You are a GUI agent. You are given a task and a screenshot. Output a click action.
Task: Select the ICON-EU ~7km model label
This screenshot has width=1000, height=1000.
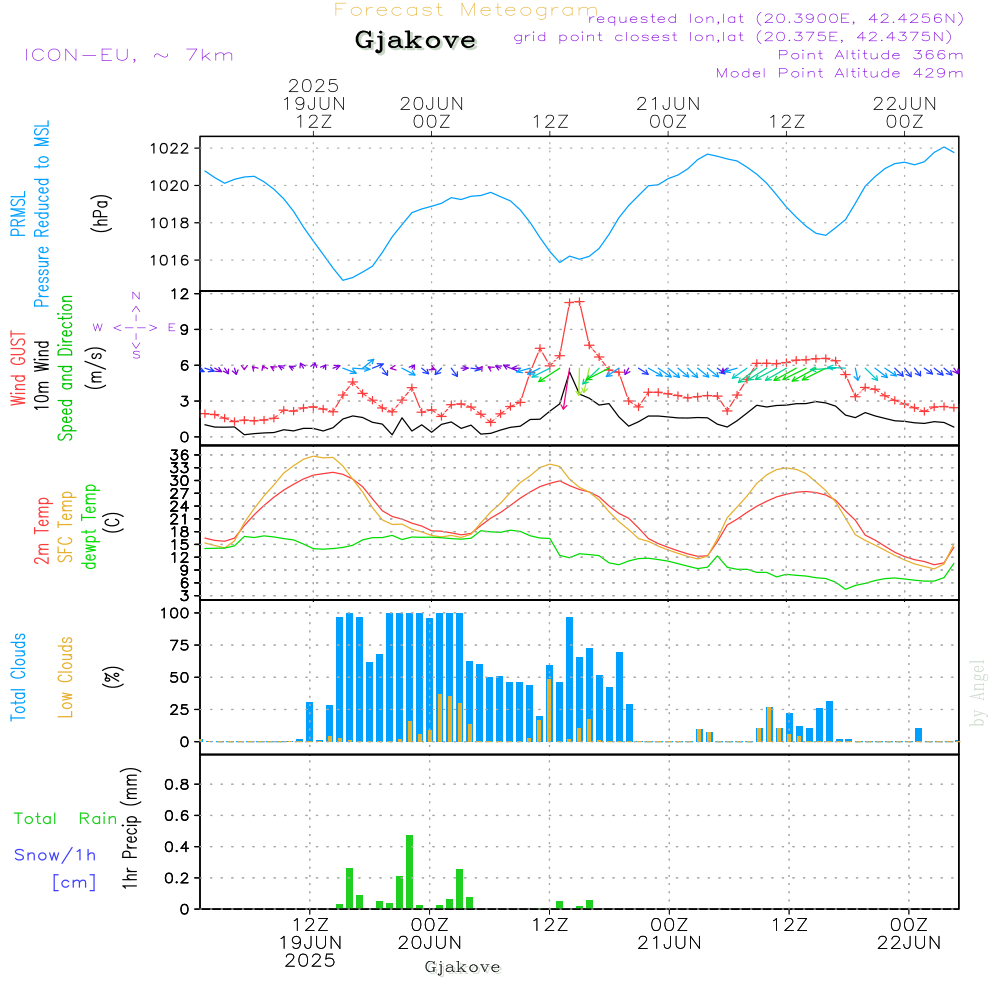(x=129, y=55)
